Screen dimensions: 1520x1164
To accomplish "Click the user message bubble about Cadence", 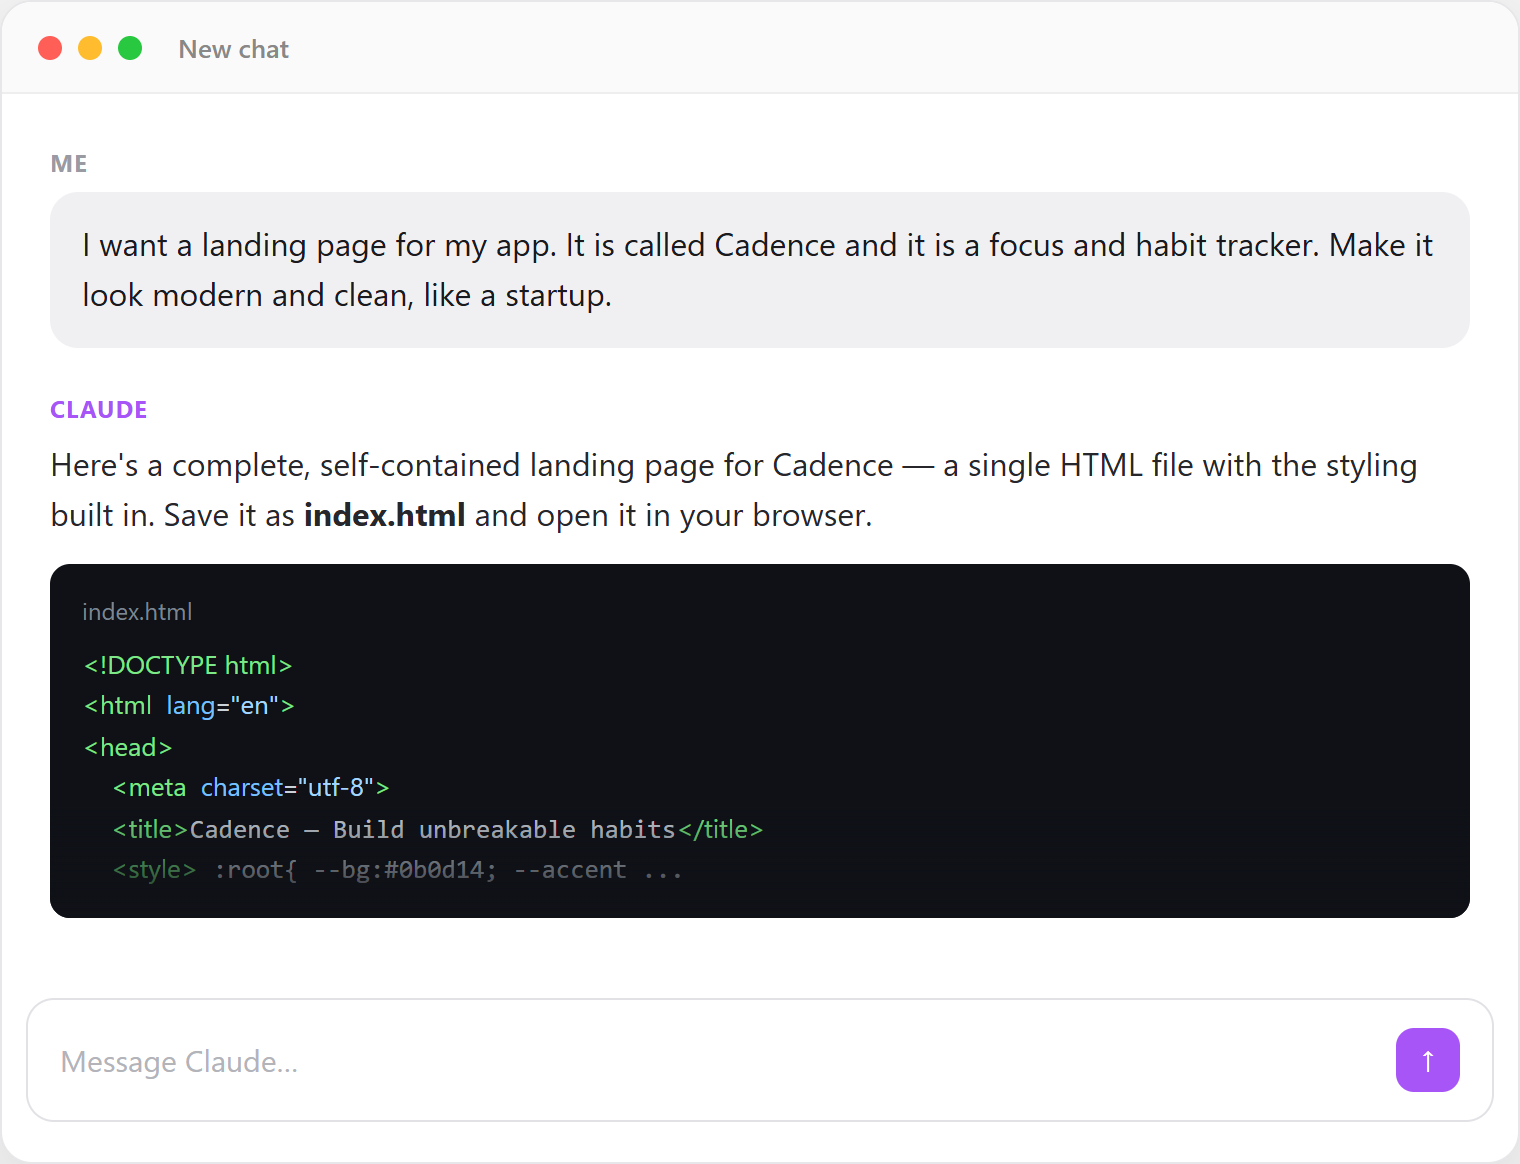I will click(760, 270).
